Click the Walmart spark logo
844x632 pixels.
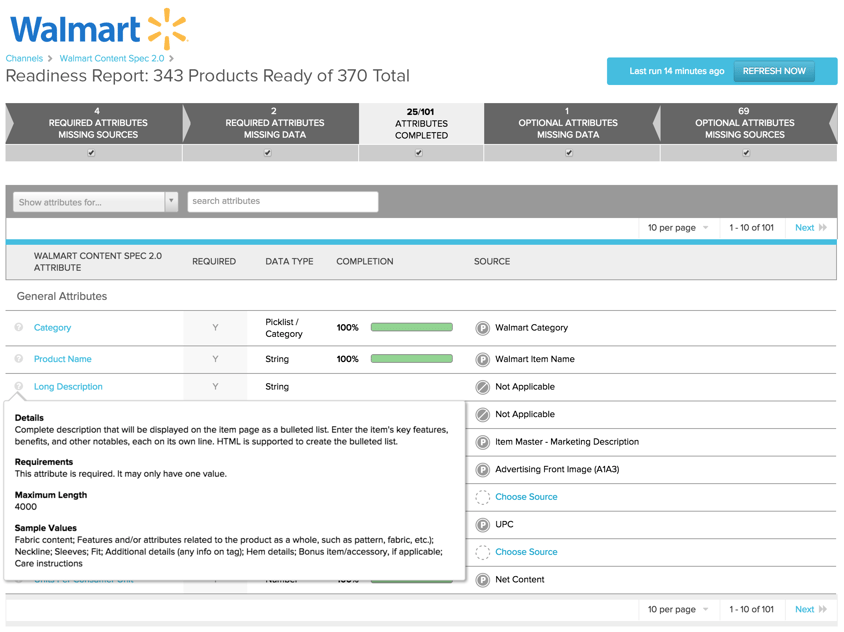click(167, 29)
